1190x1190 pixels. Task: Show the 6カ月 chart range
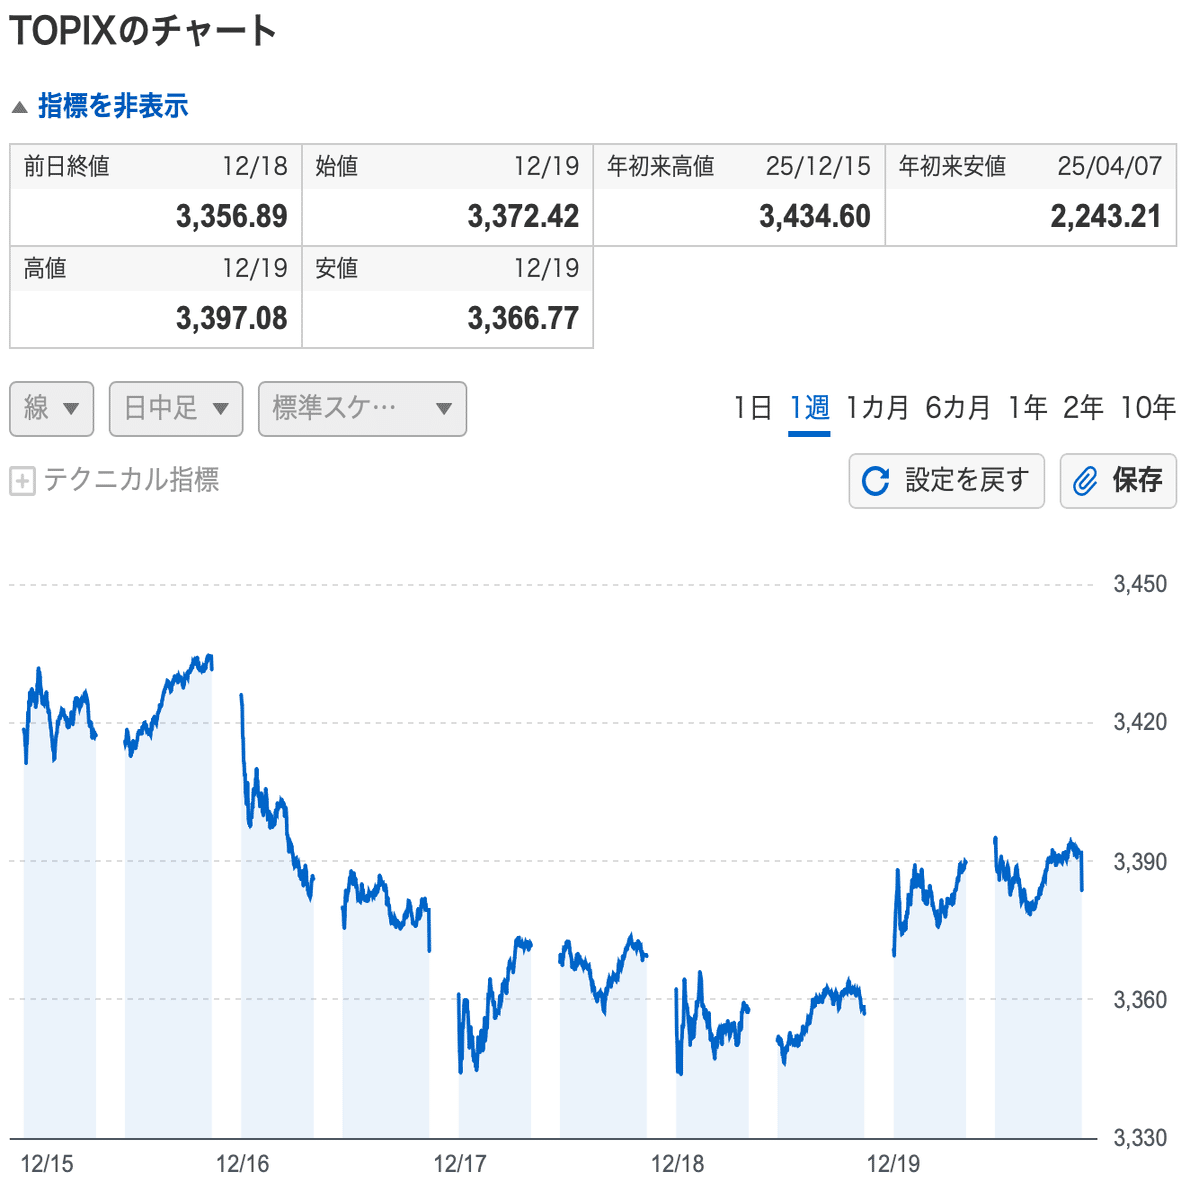pos(957,408)
